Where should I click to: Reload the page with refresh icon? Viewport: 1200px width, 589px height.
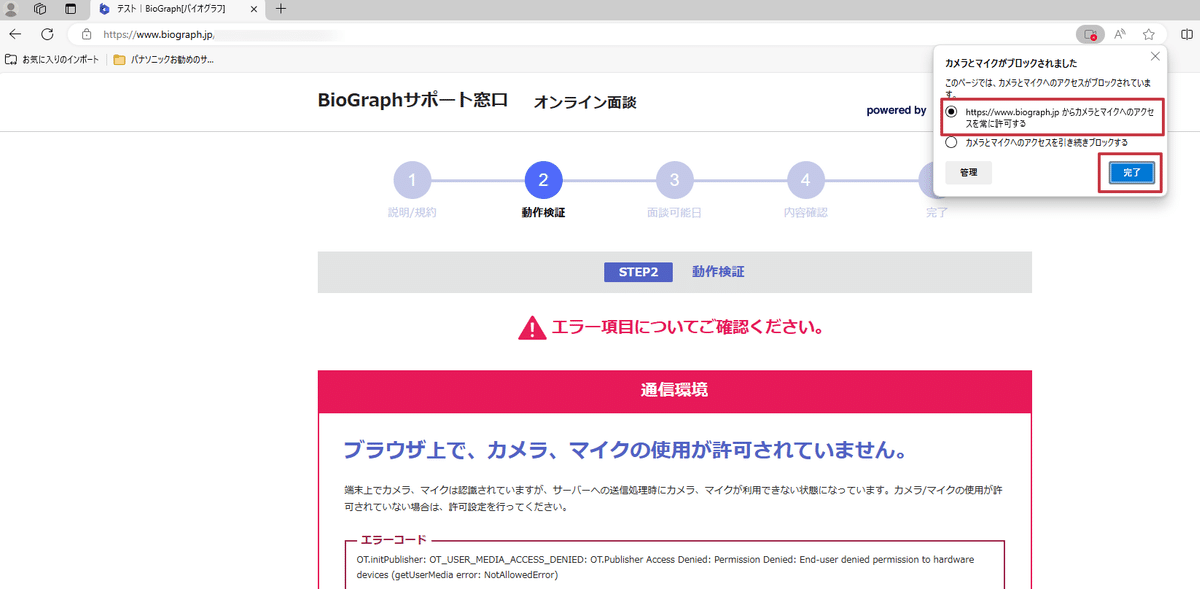46,34
